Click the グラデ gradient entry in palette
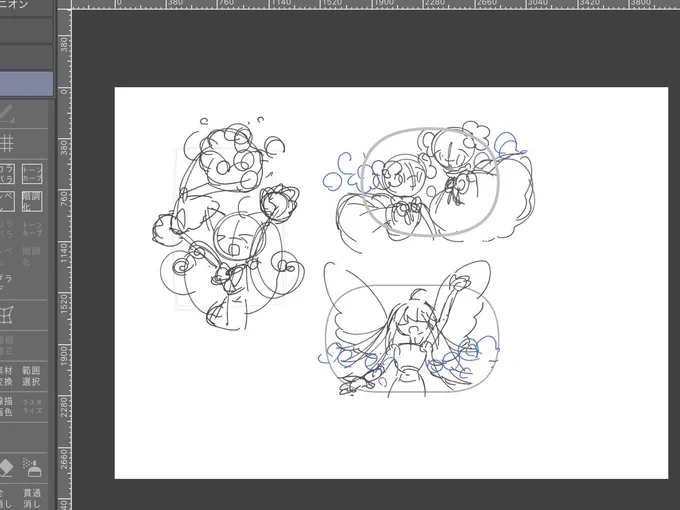Image resolution: width=680 pixels, height=510 pixels. click(x=5, y=283)
